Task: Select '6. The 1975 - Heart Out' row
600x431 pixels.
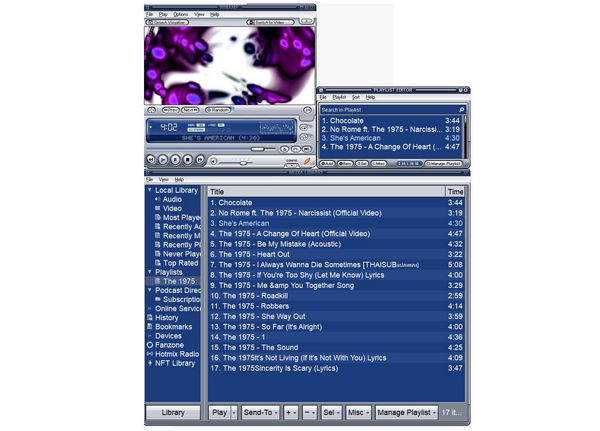Action: point(336,255)
